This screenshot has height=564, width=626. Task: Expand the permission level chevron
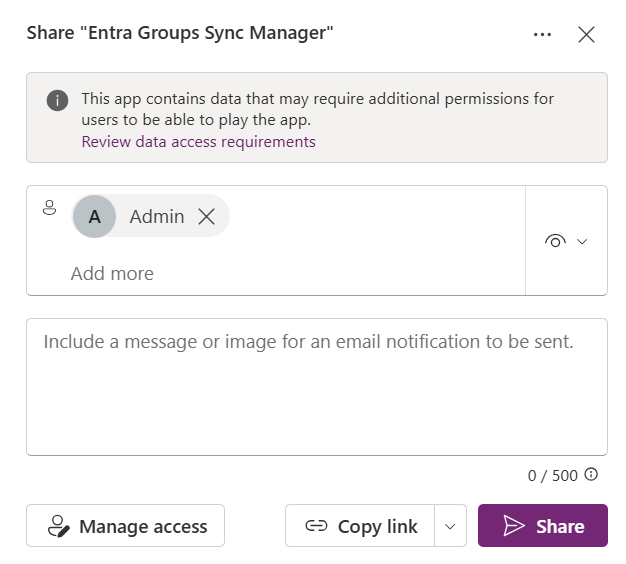coord(582,241)
